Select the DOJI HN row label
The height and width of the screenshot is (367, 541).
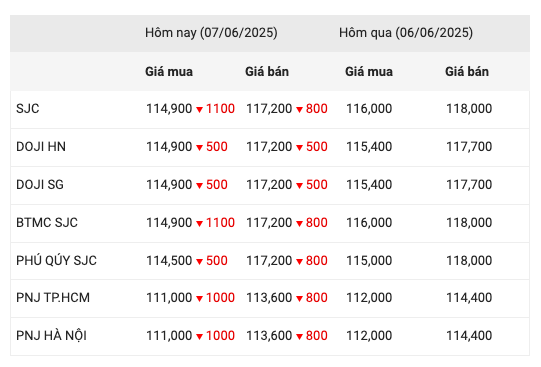click(x=41, y=147)
